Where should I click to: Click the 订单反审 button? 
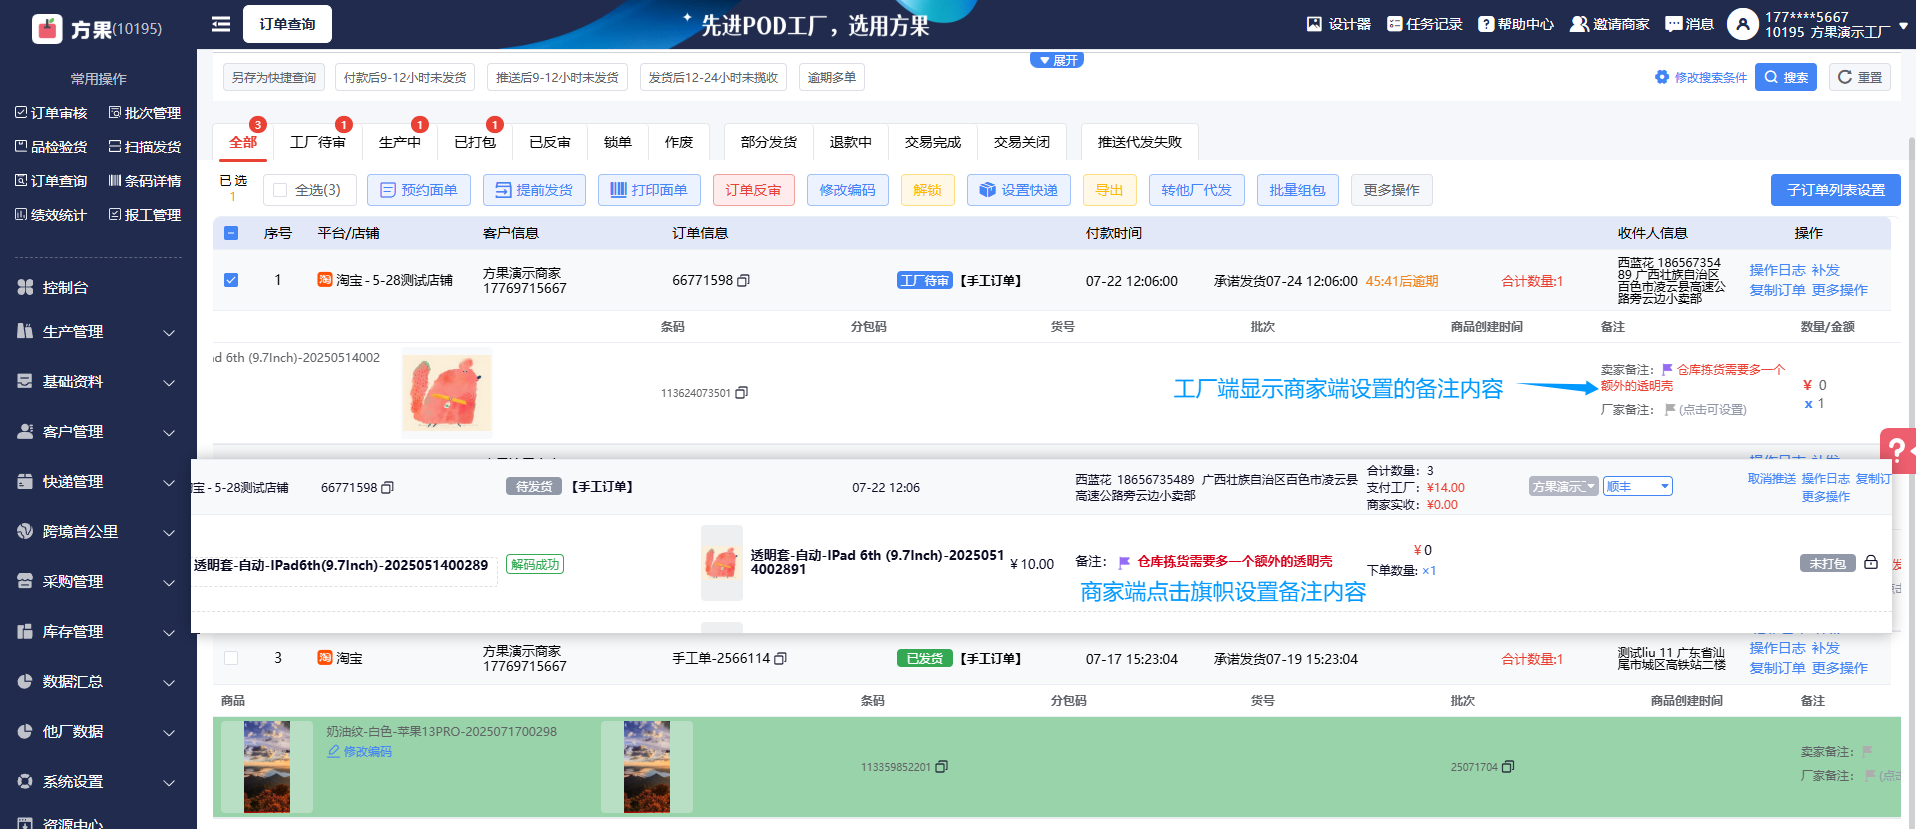pyautogui.click(x=753, y=190)
